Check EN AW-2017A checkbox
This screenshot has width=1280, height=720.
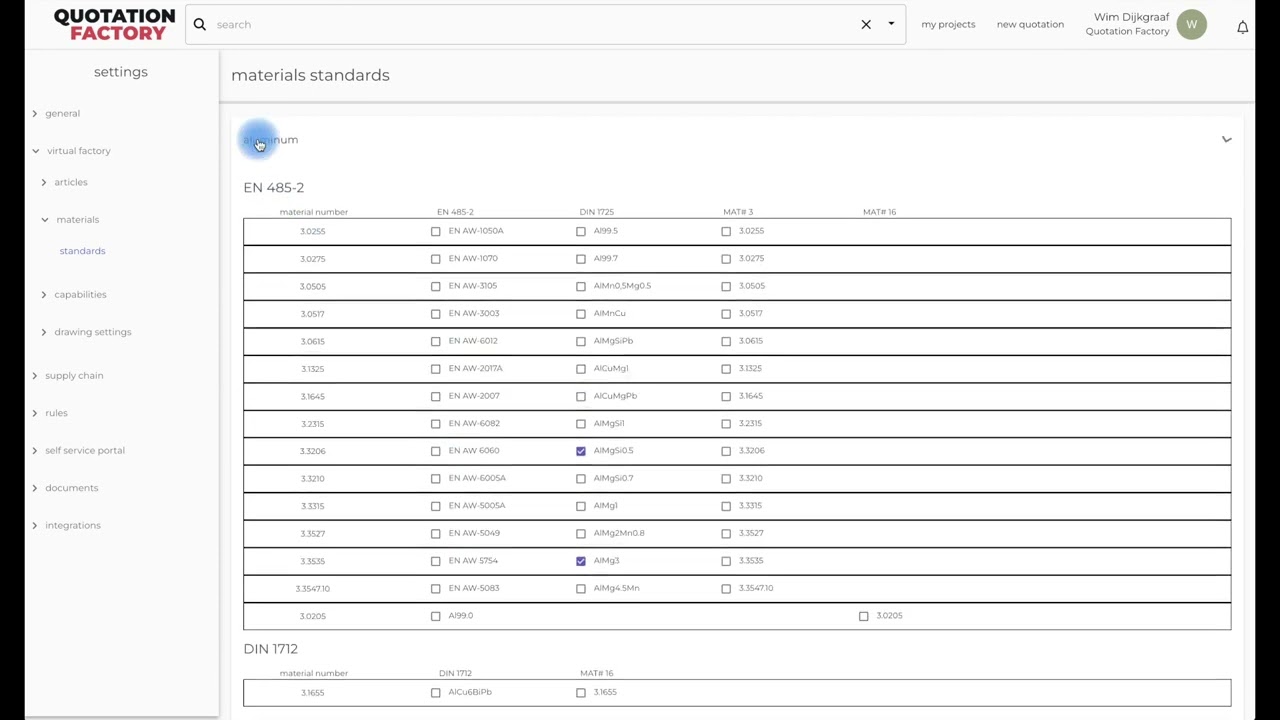(436, 369)
